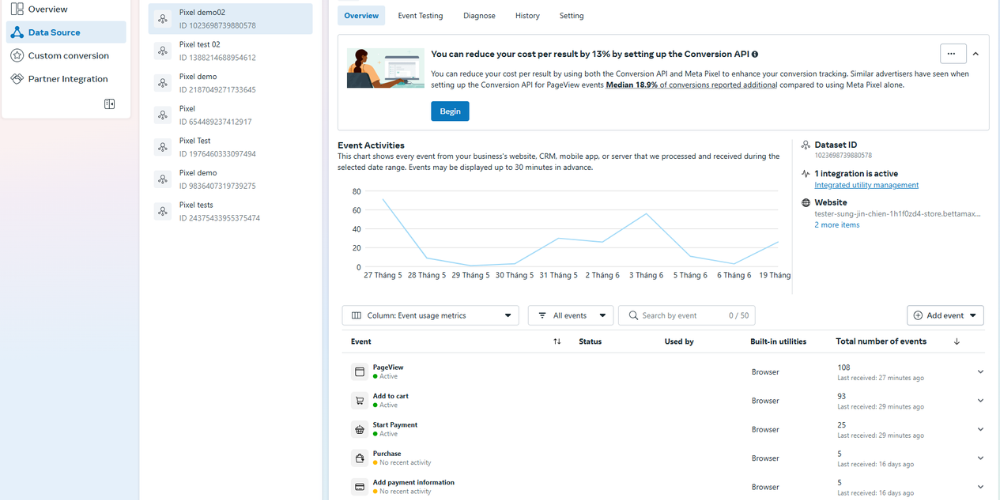Click the Status column header

click(590, 342)
